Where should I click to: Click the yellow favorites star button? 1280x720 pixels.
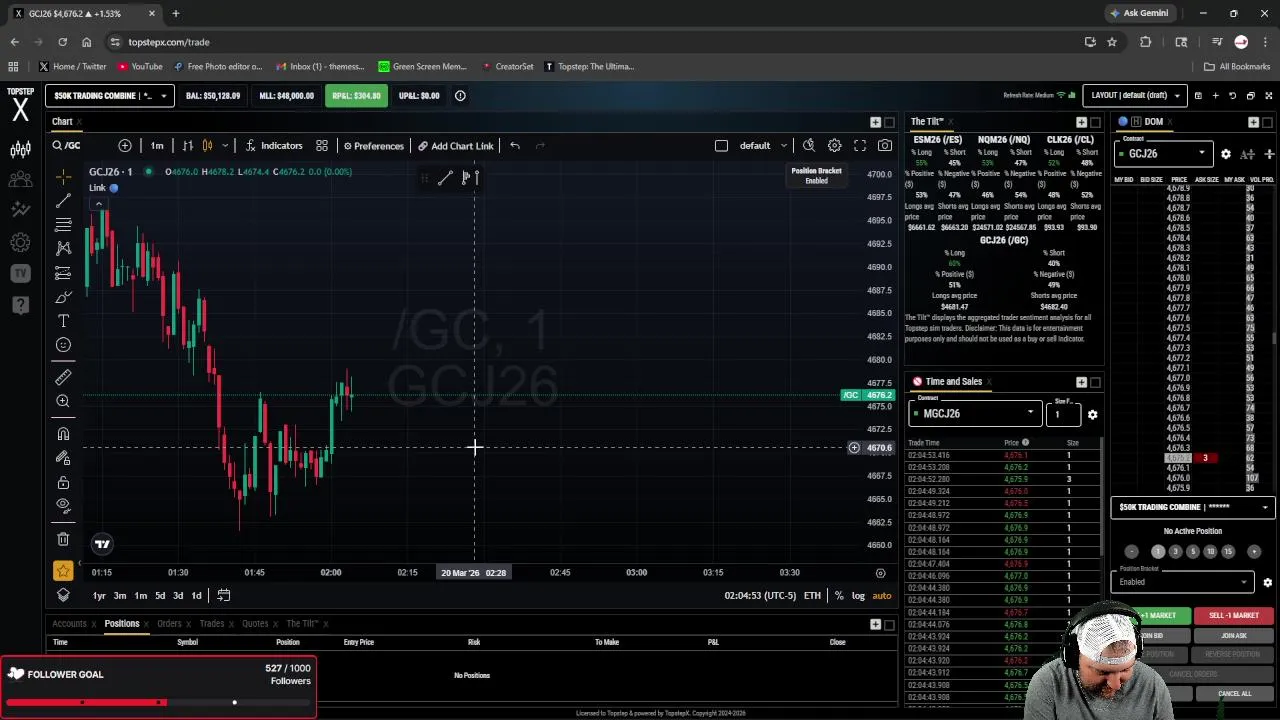(63, 571)
